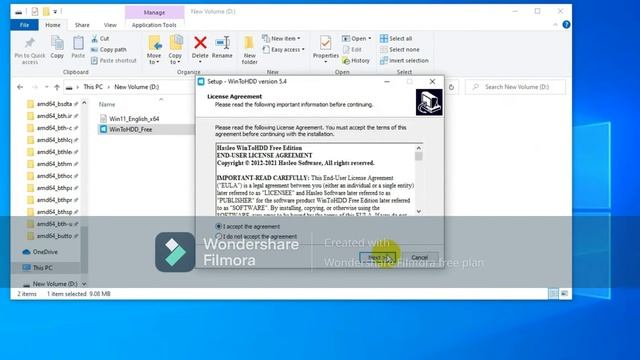Collapse the ribbon with chevron
The height and width of the screenshot is (360, 640).
[555, 24]
